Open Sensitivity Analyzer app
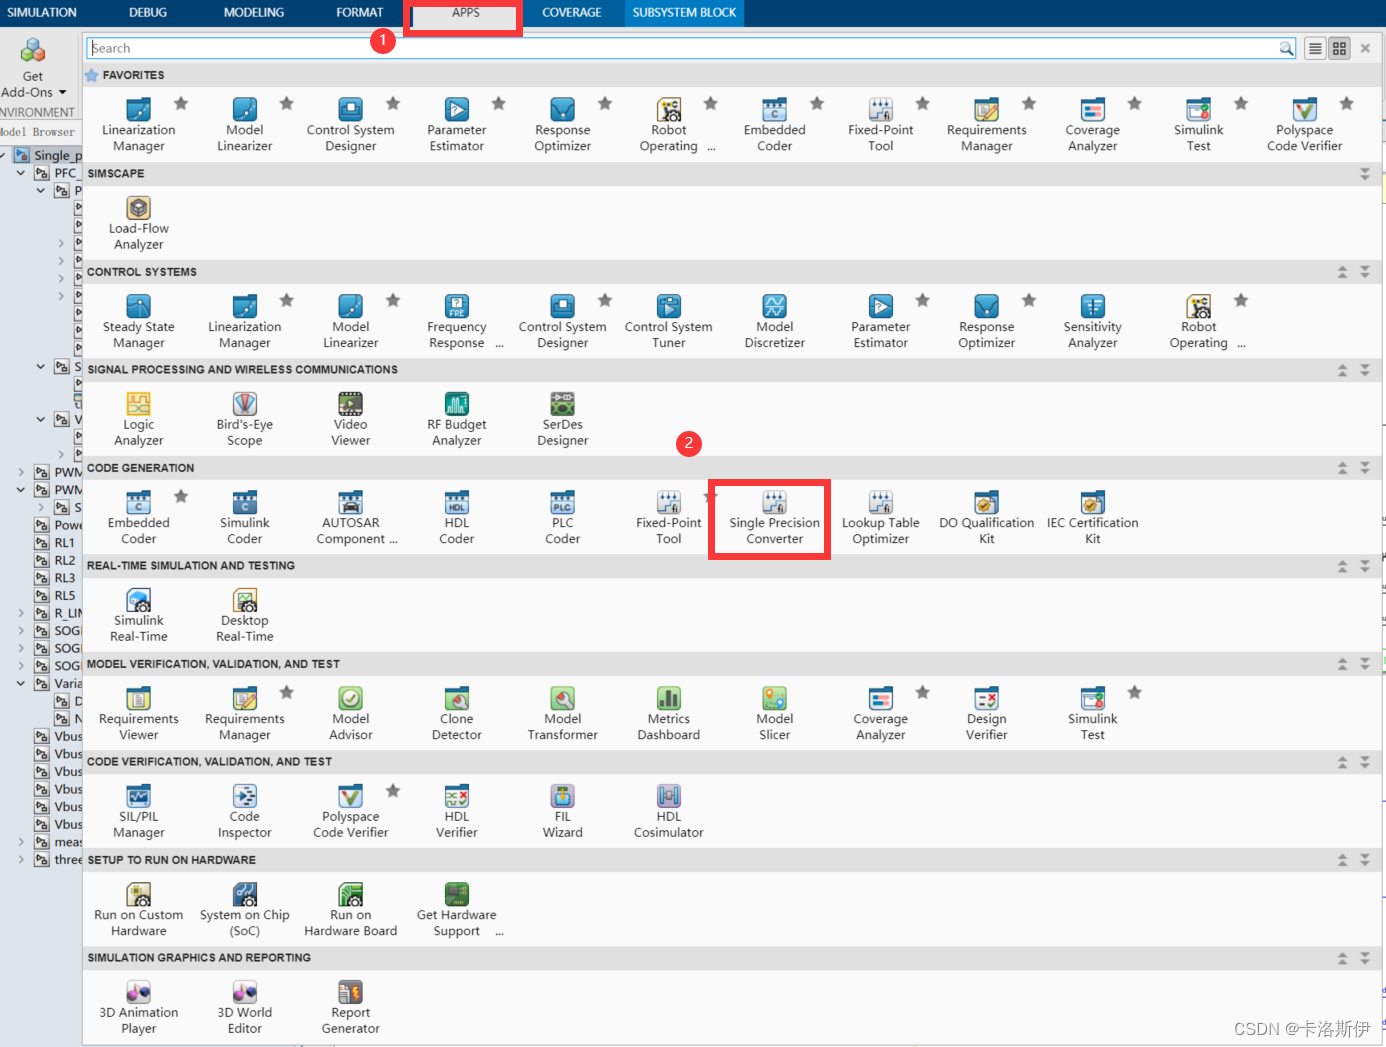This screenshot has width=1386, height=1047. click(1092, 322)
